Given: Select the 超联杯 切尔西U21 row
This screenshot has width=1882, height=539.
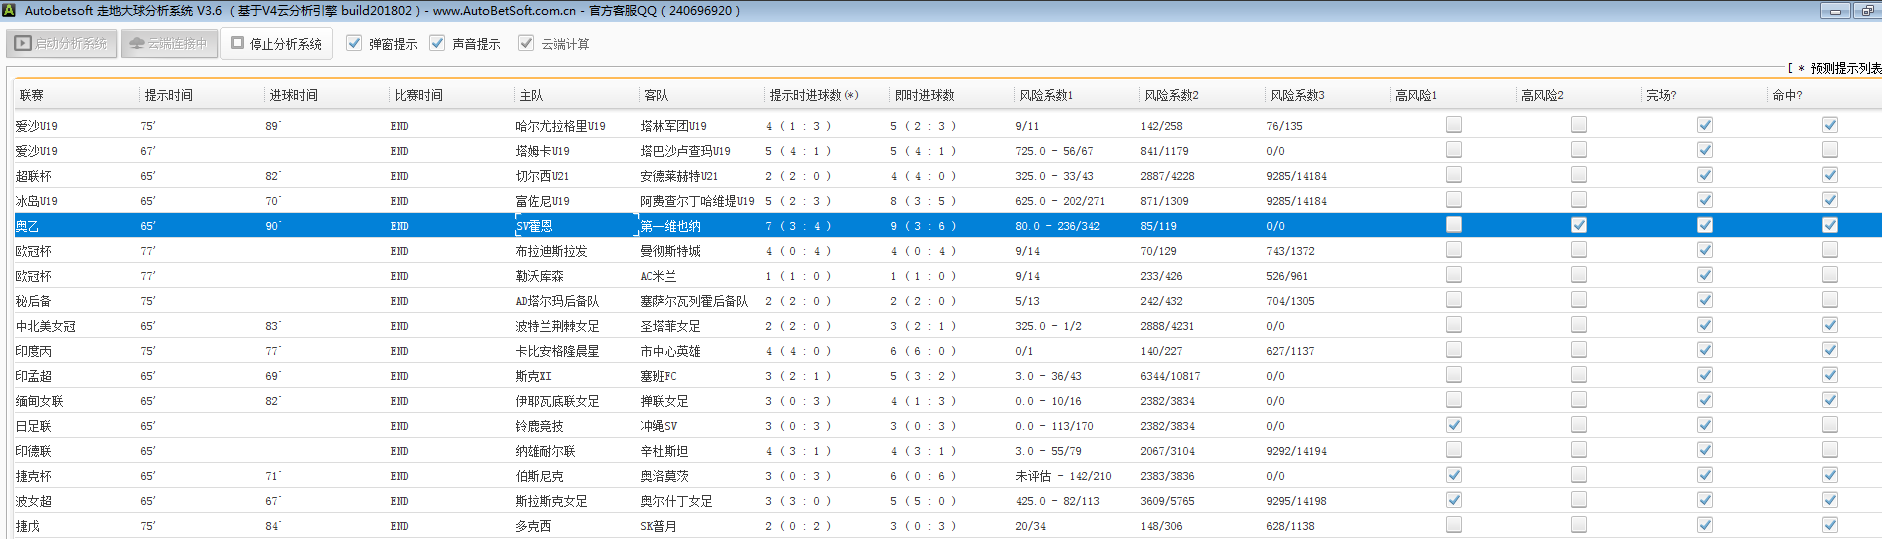Looking at the screenshot, I should 542,176.
